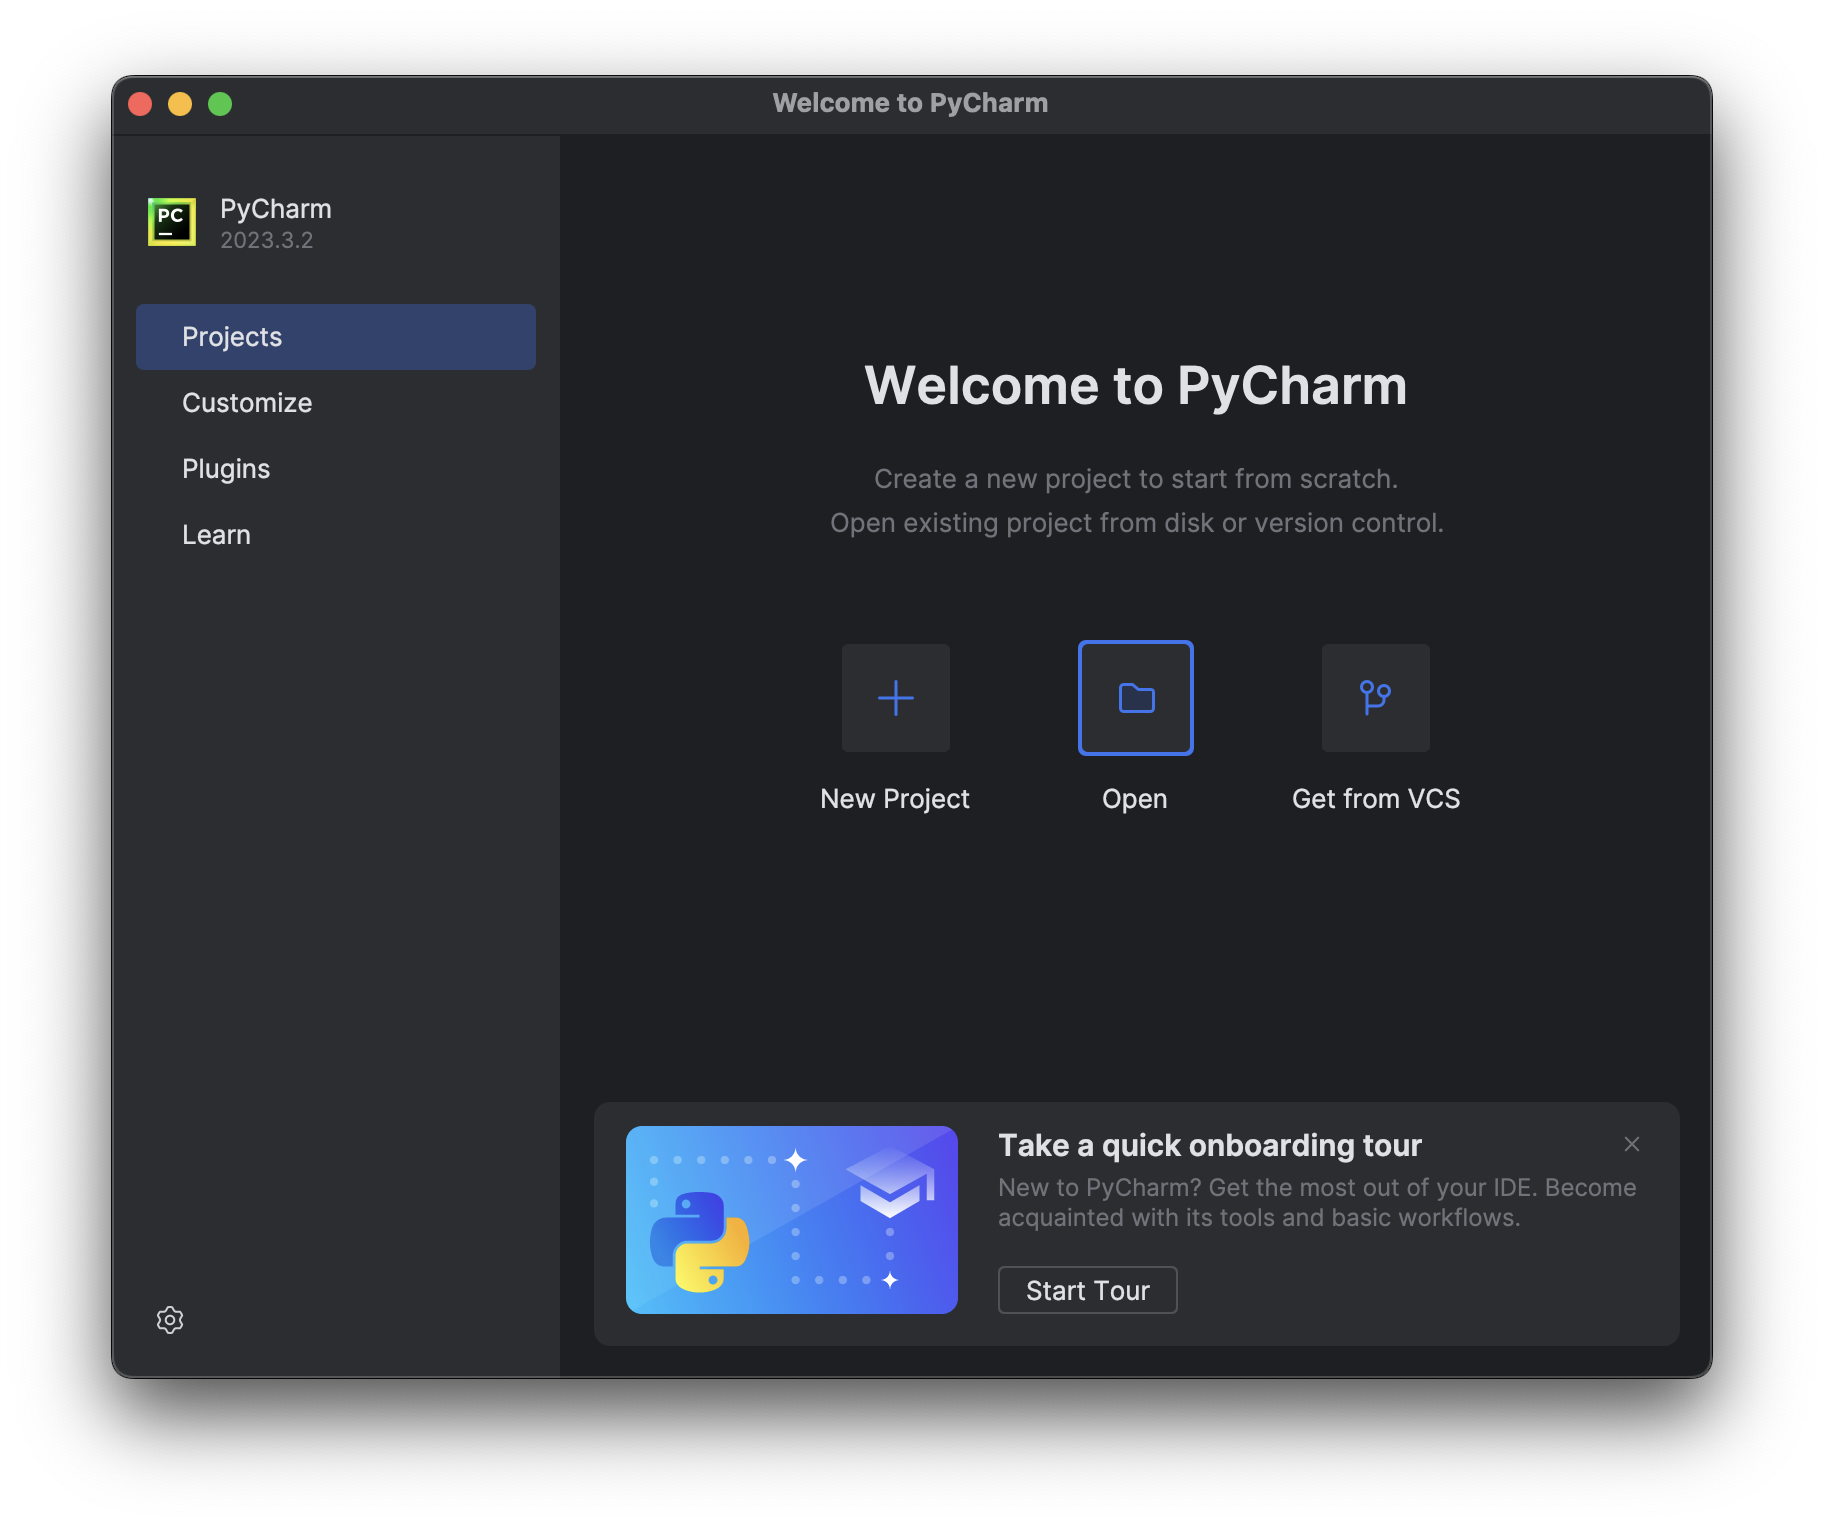The image size is (1824, 1526).
Task: Open the Customize section
Action: tap(246, 403)
